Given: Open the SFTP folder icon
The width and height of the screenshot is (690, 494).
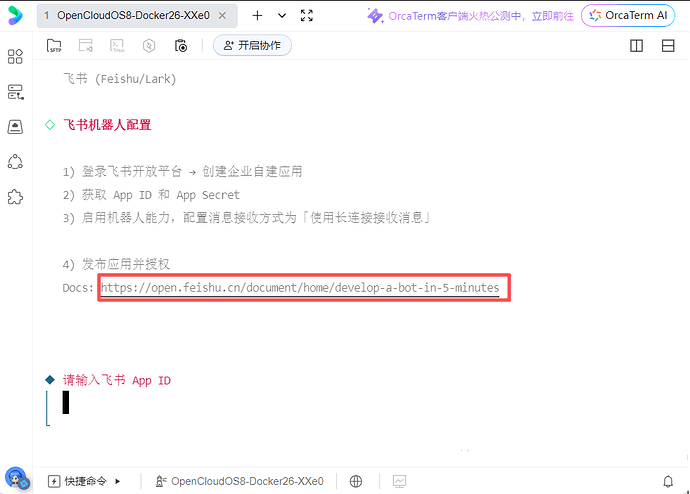Looking at the screenshot, I should coord(54,45).
